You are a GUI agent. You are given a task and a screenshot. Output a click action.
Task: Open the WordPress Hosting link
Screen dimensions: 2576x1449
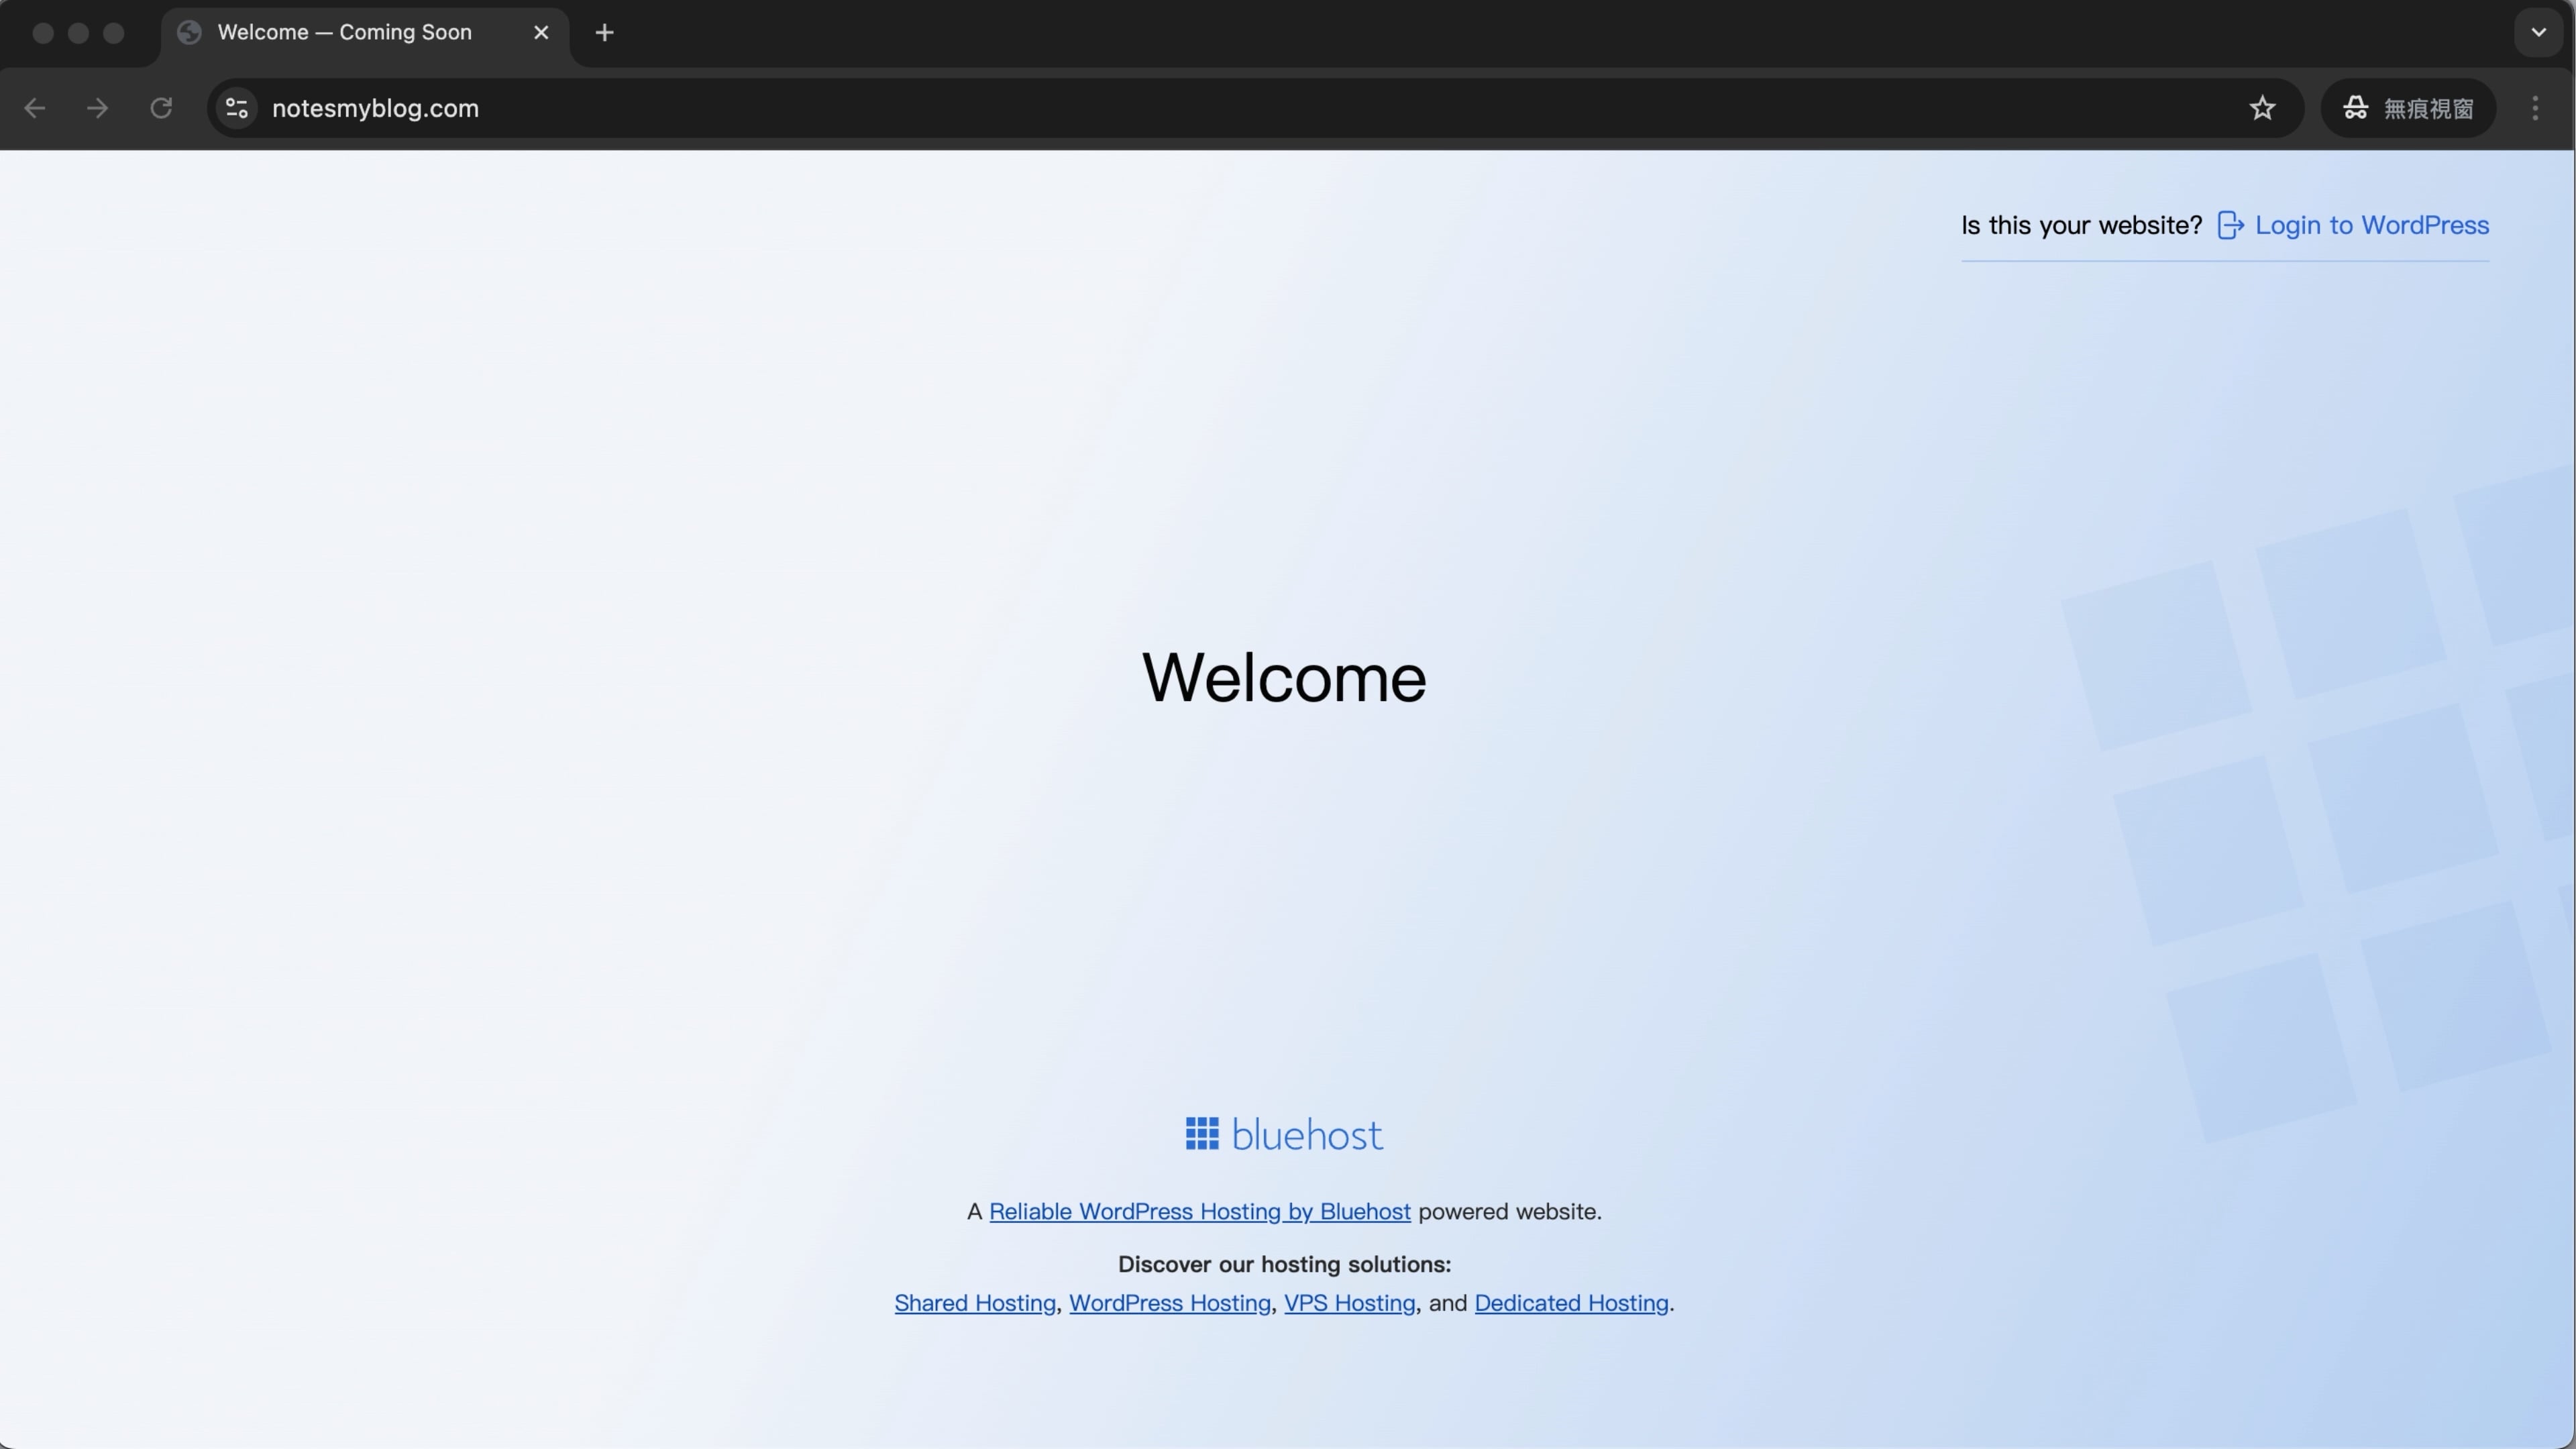click(1169, 1304)
